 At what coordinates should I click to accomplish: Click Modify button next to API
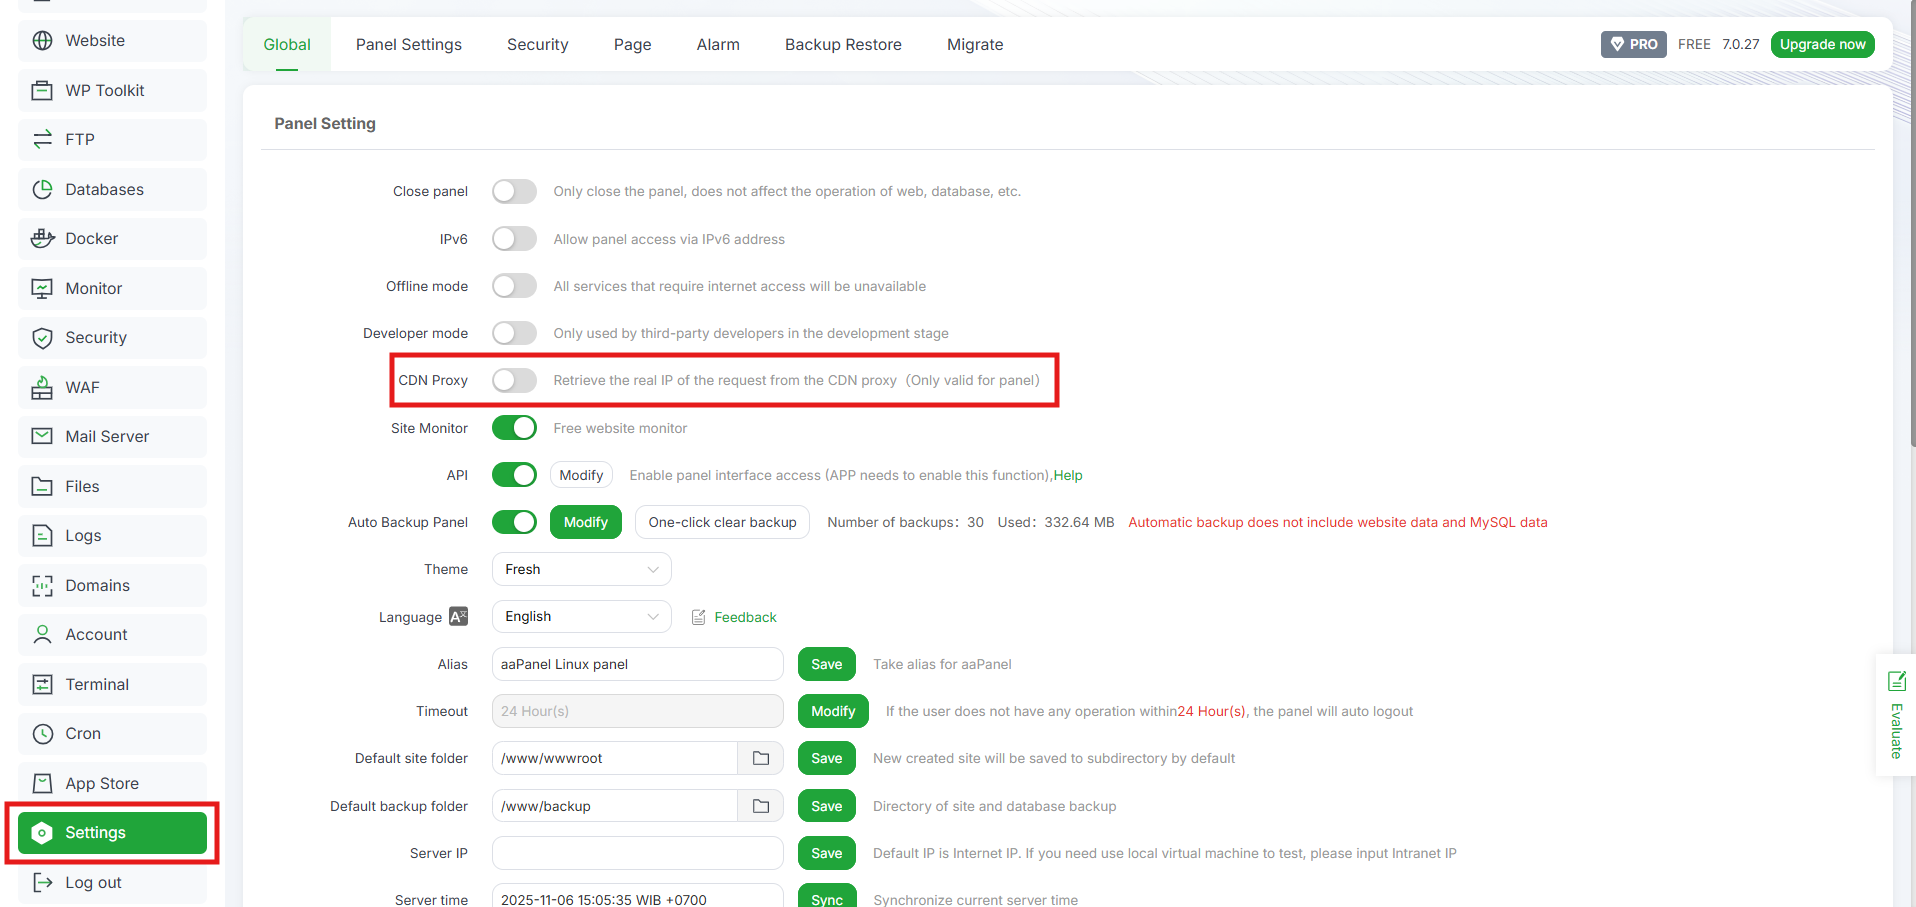click(581, 475)
